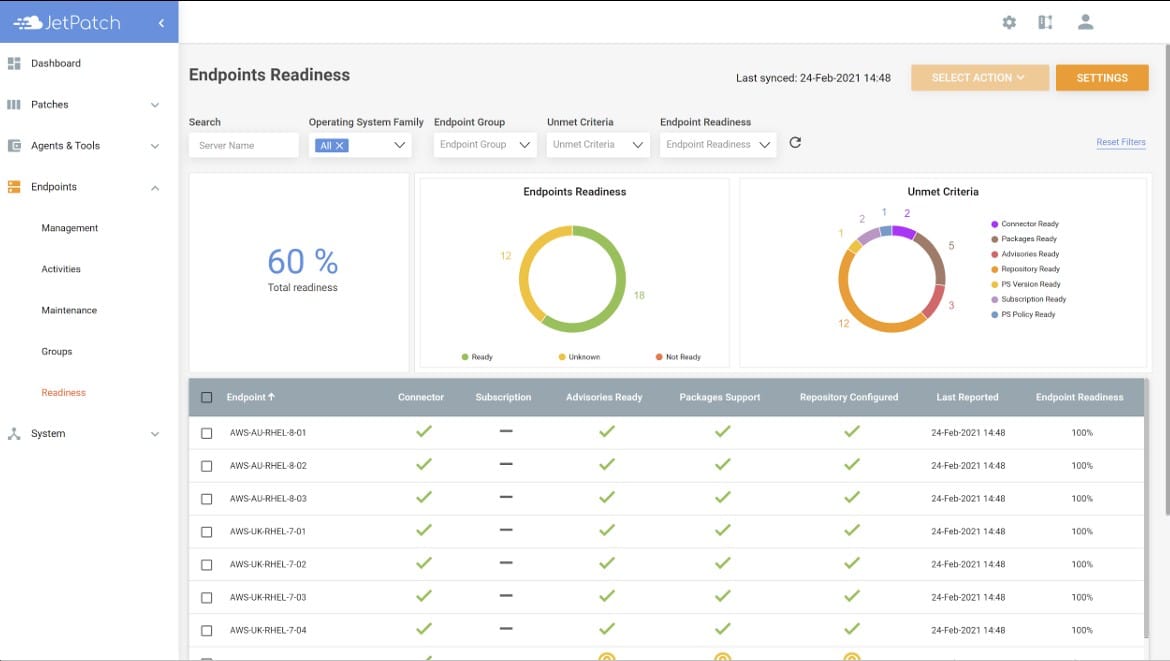1170x661 pixels.
Task: Expand the System menu chevron
Action: [155, 434]
